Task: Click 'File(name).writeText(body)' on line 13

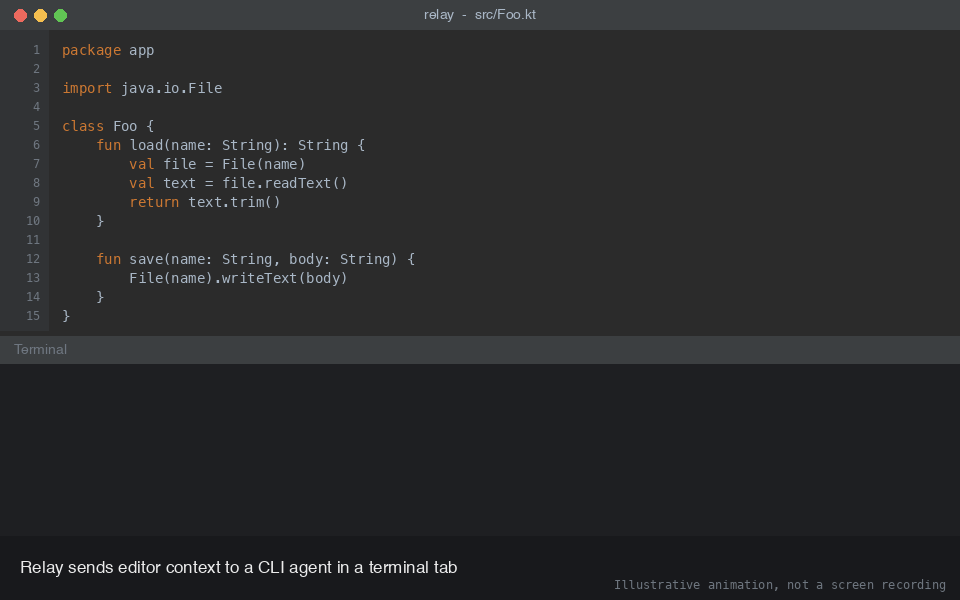Action: coord(238,278)
